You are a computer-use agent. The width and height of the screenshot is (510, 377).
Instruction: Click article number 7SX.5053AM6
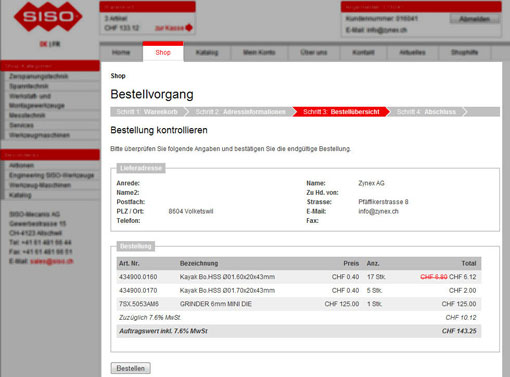[x=139, y=304]
